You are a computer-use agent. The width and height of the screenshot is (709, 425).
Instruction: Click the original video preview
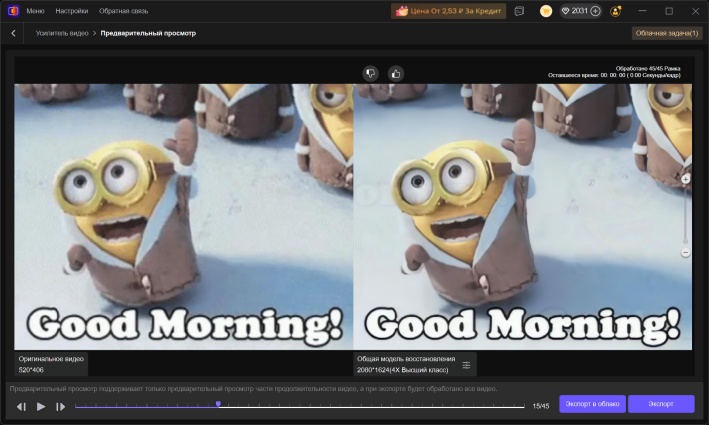(x=184, y=217)
